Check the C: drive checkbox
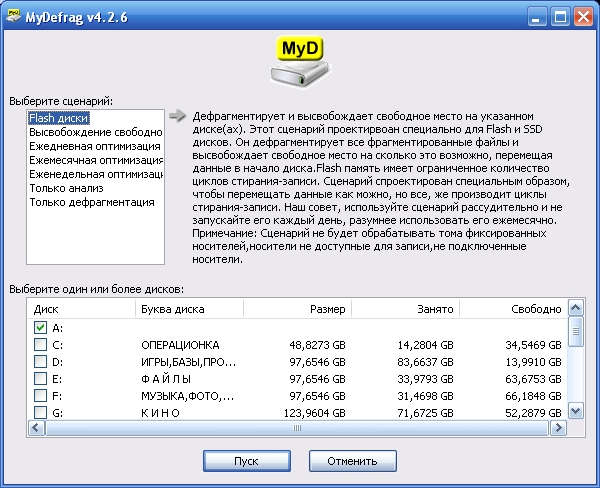Viewport: 600px width, 488px height. click(x=40, y=344)
